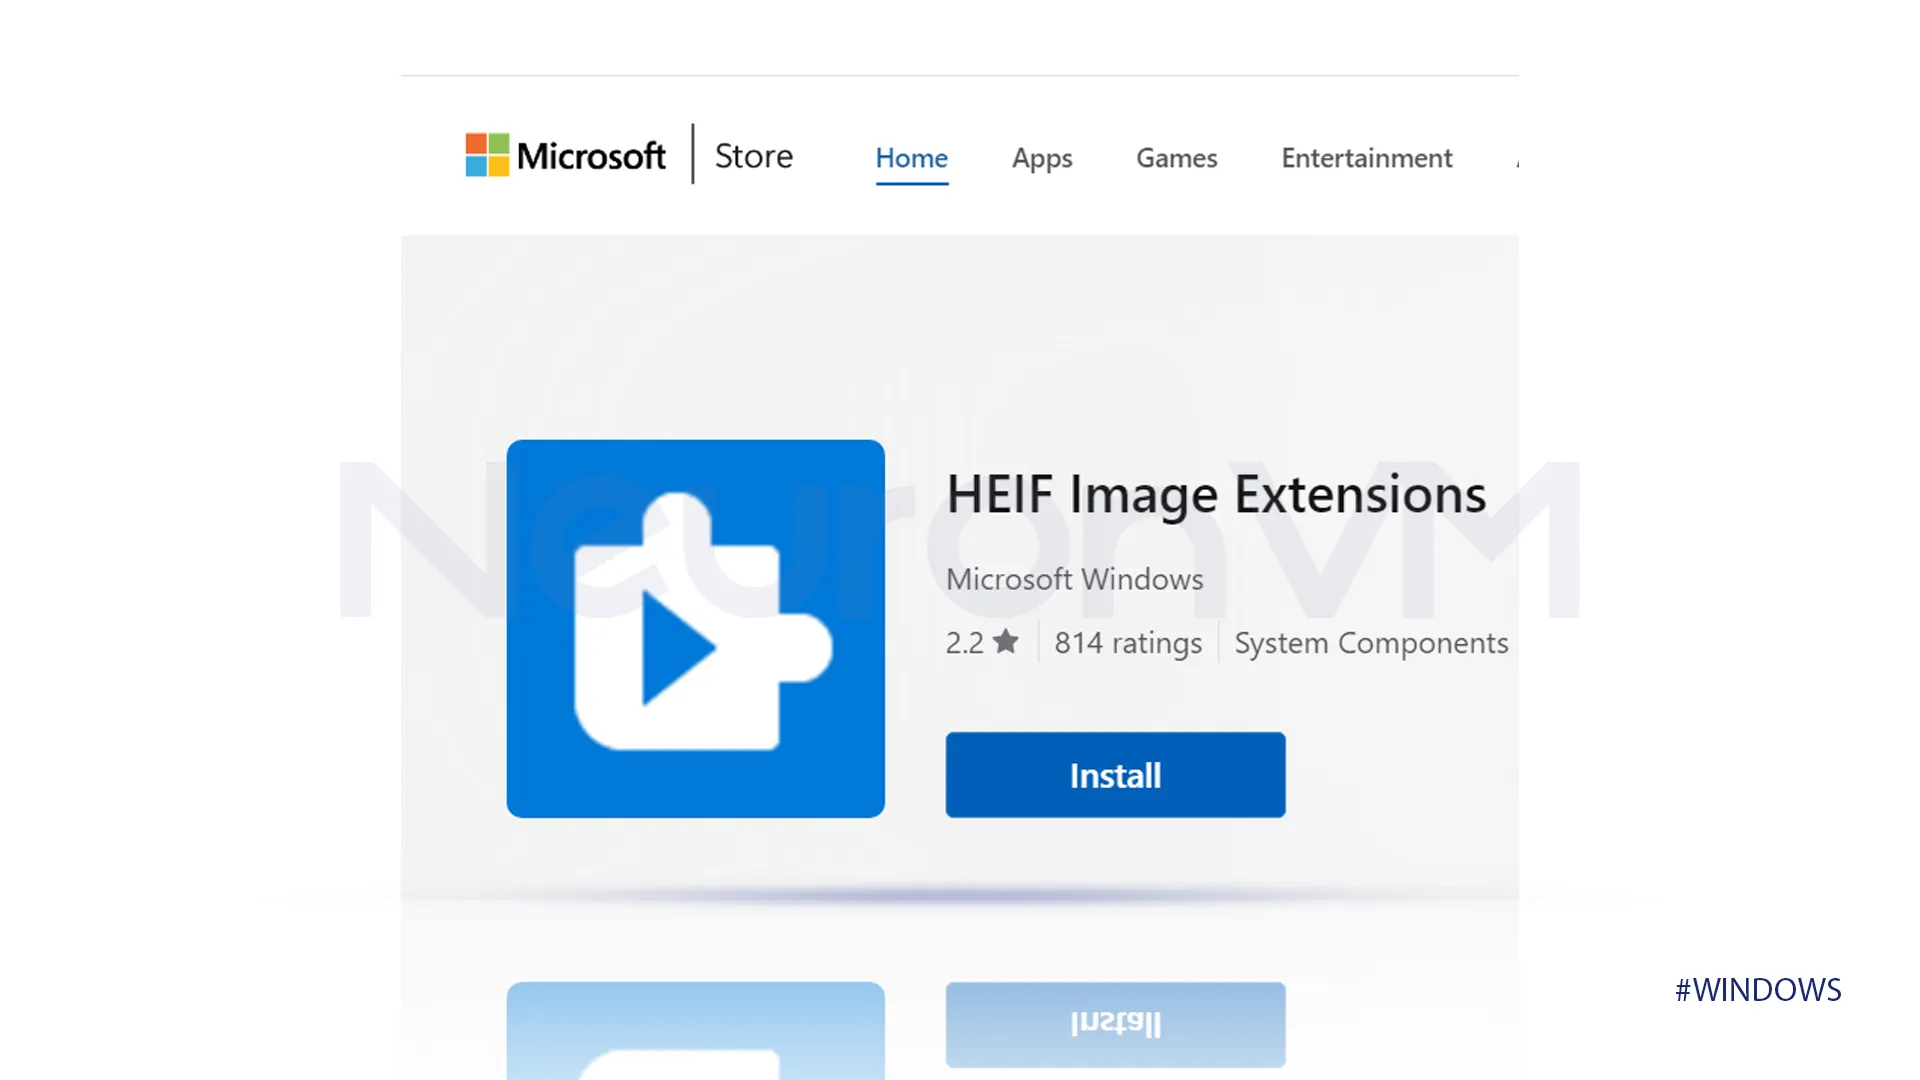Click the HEIF Image Extensions app icon
Viewport: 1920px width, 1080px height.
695,628
